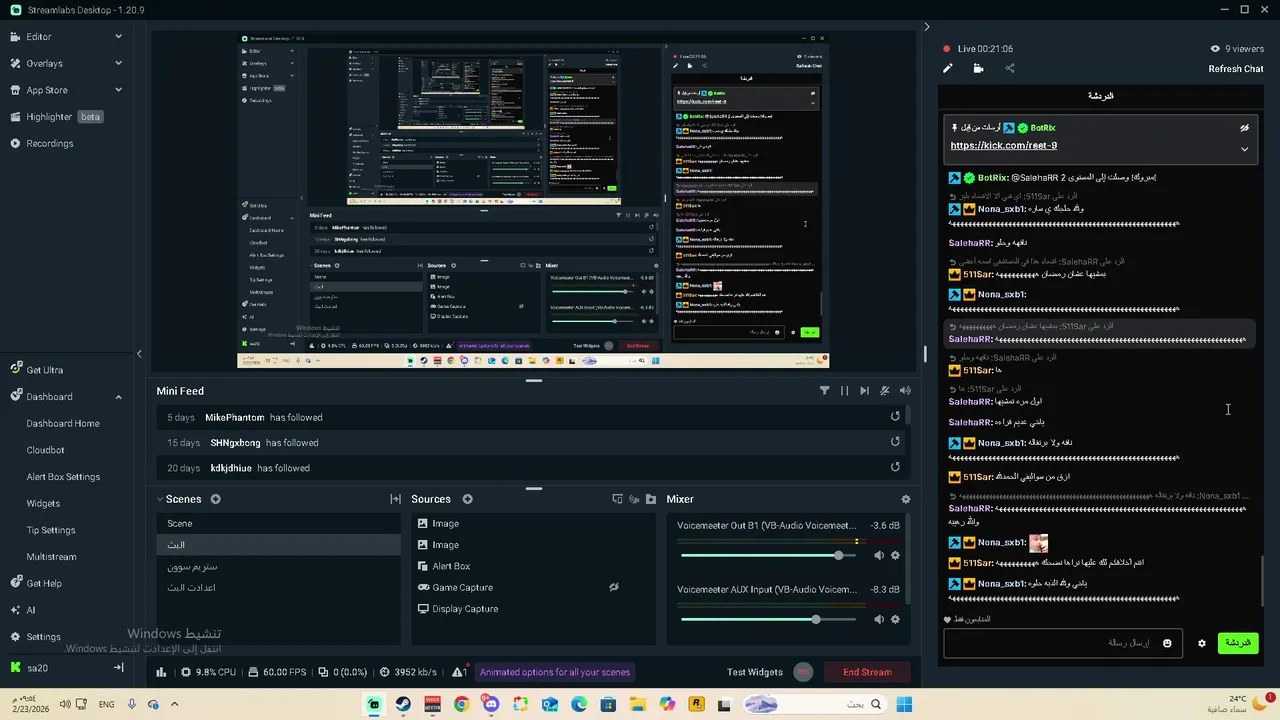Open Overlays in the sidebar

point(44,63)
